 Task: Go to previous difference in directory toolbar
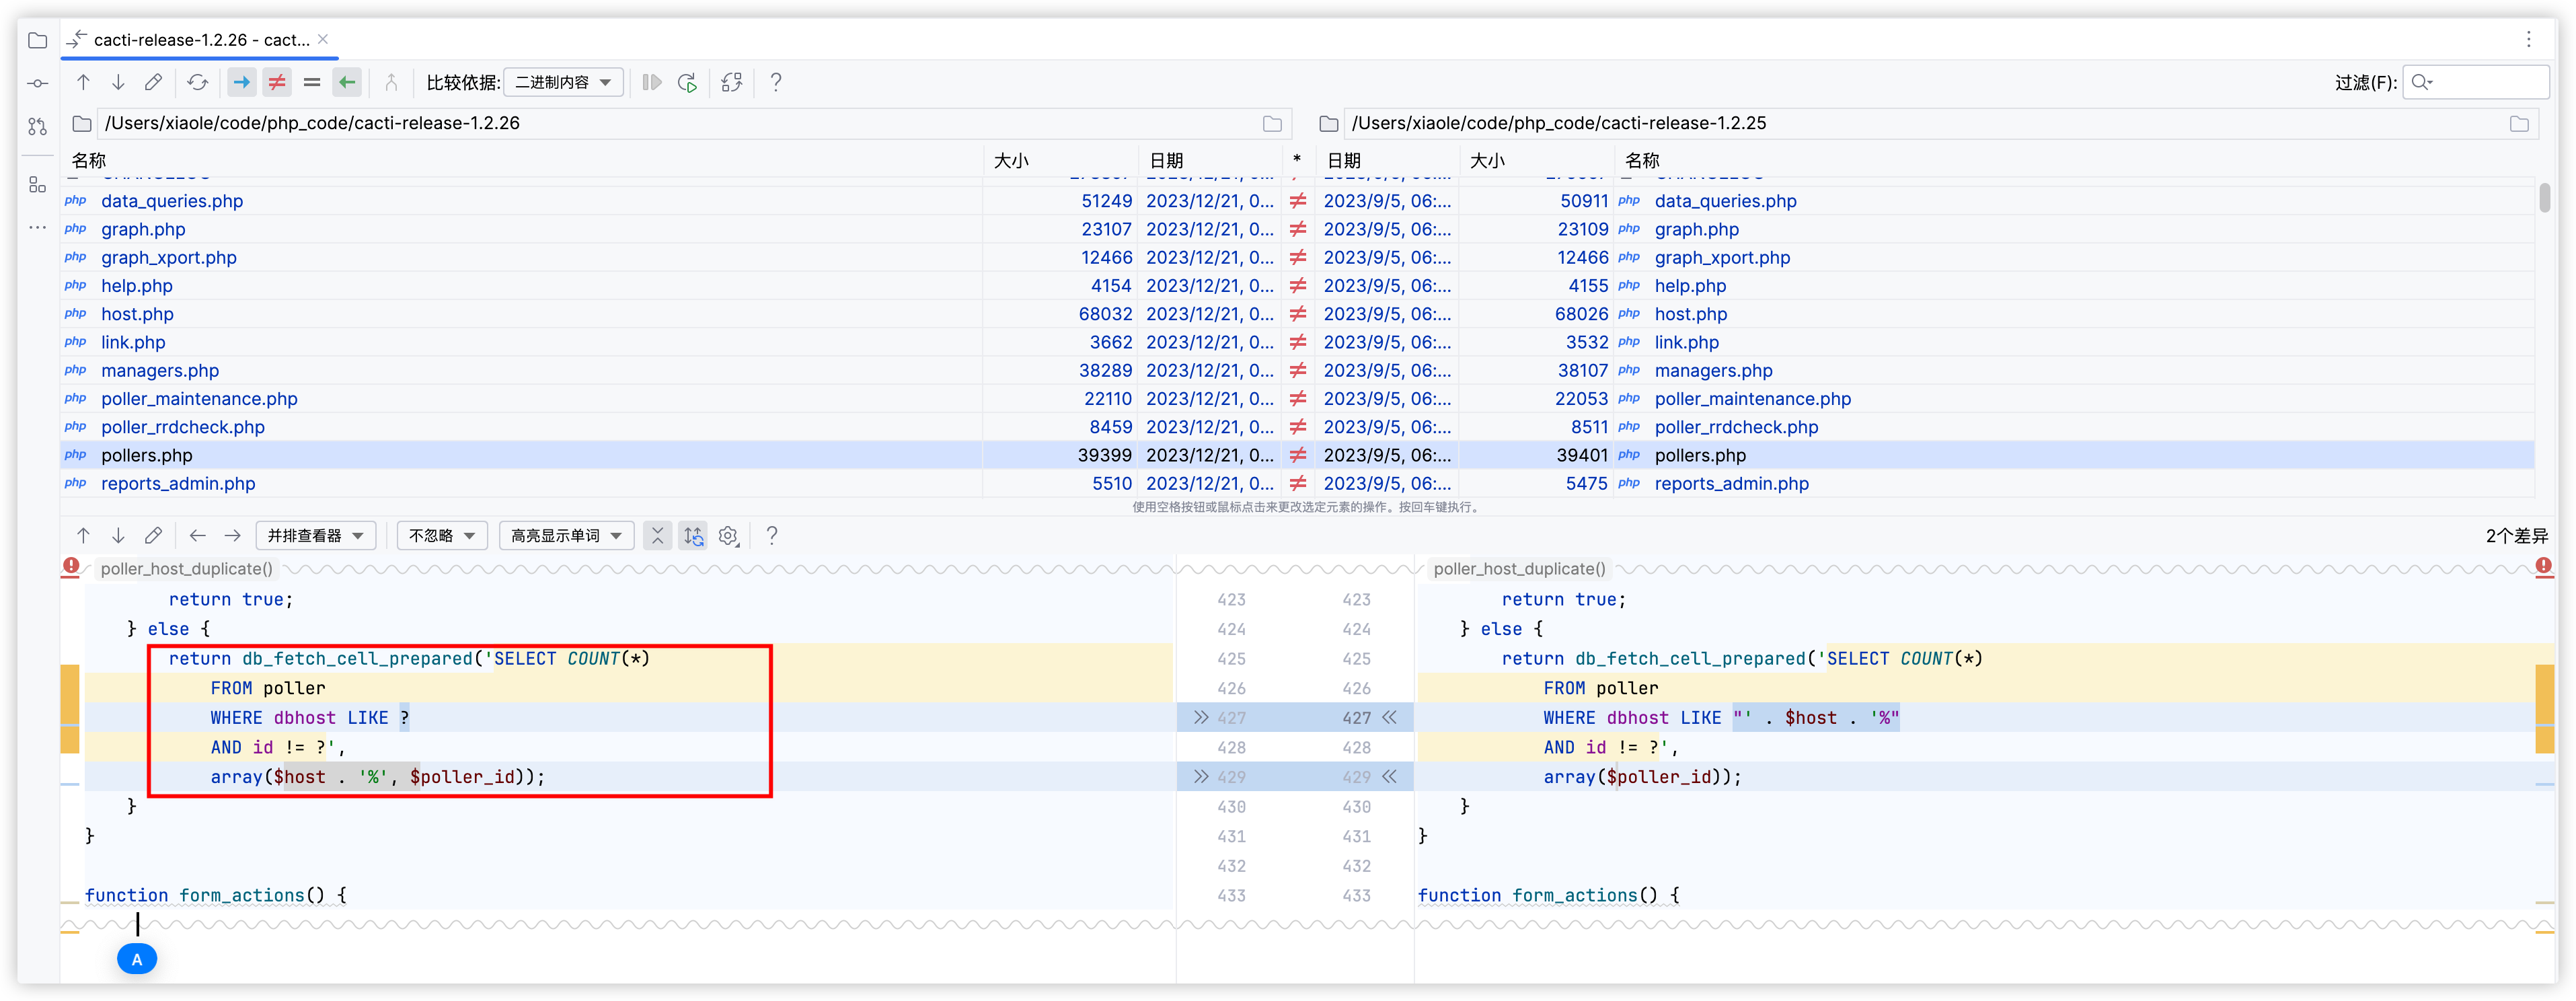[x=83, y=82]
